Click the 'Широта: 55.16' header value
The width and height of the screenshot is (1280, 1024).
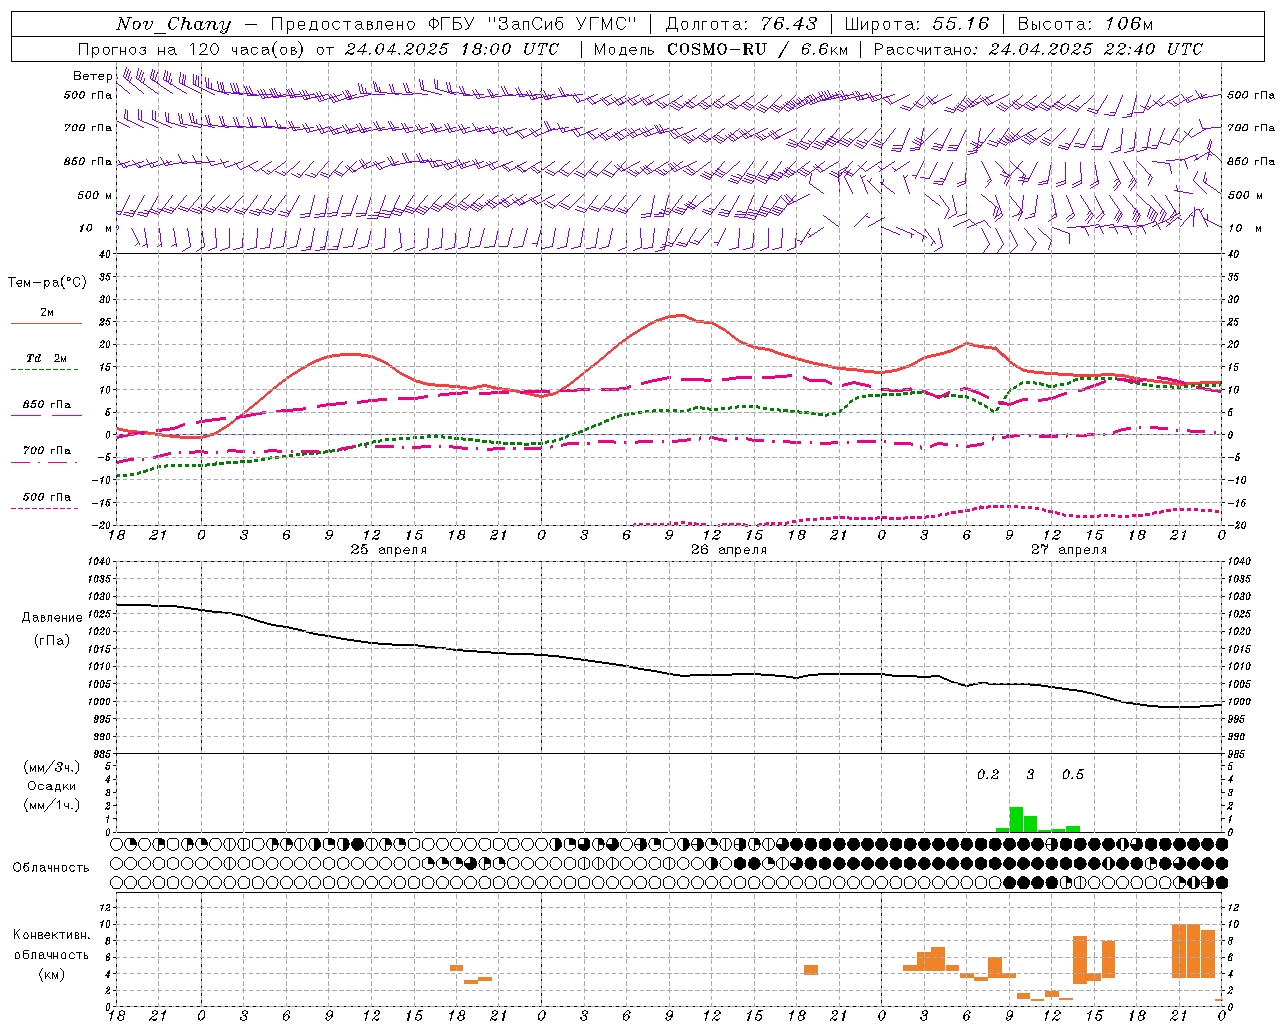[917, 24]
